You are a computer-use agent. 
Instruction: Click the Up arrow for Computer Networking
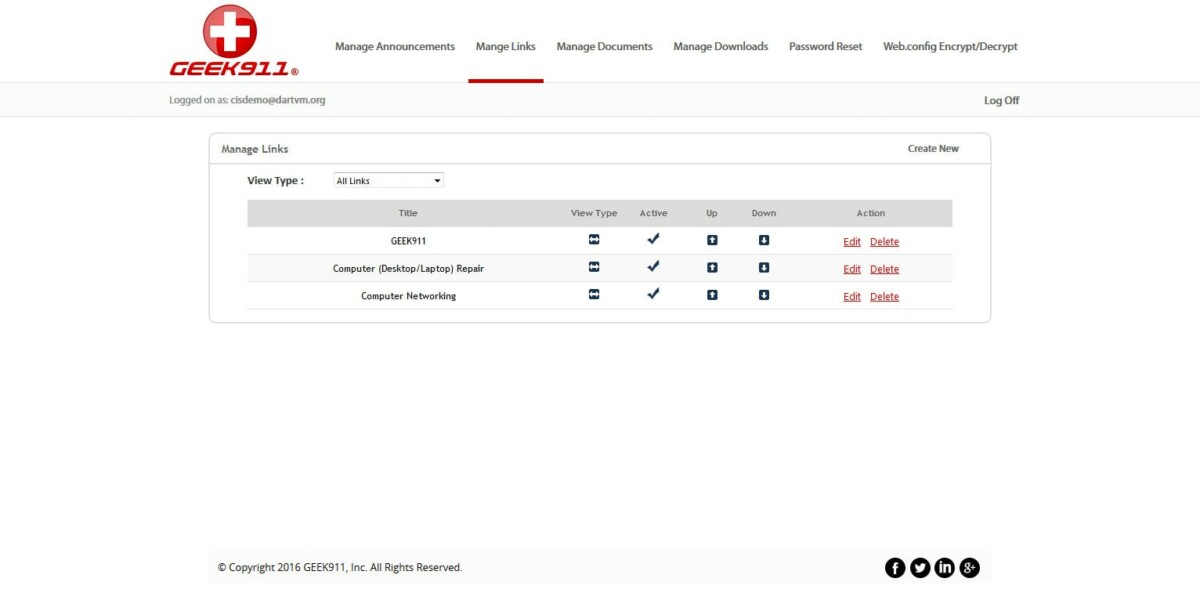(711, 294)
